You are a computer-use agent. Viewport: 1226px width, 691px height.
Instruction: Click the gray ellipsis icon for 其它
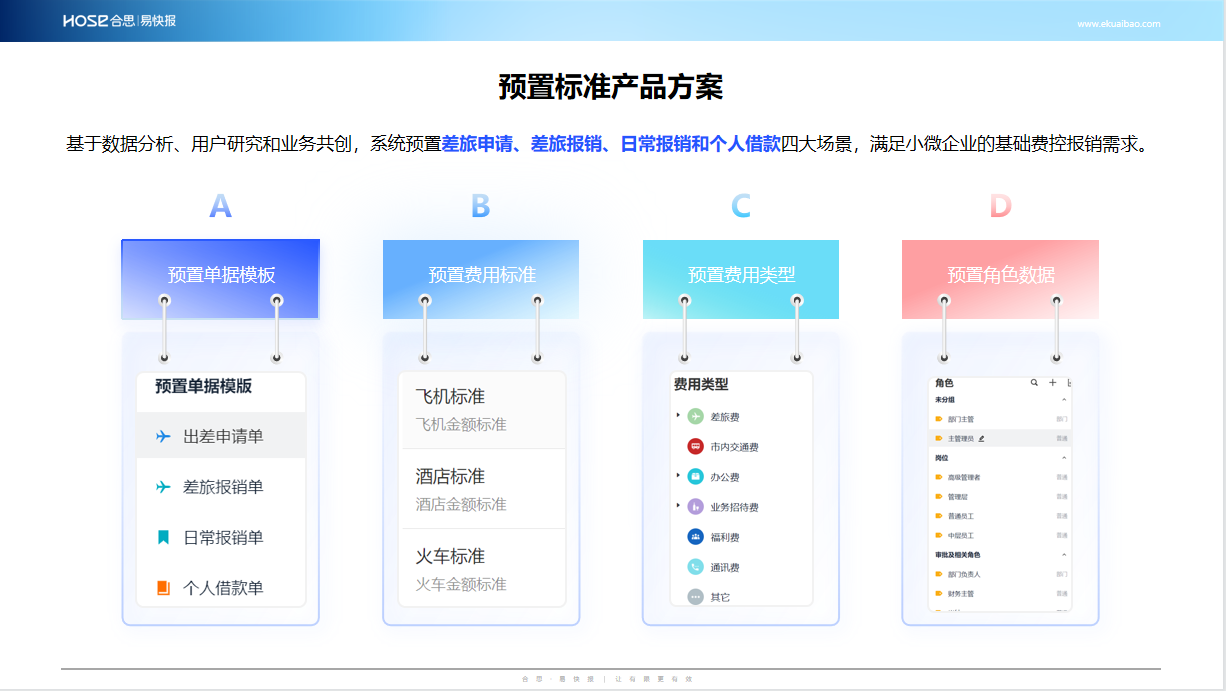(696, 597)
